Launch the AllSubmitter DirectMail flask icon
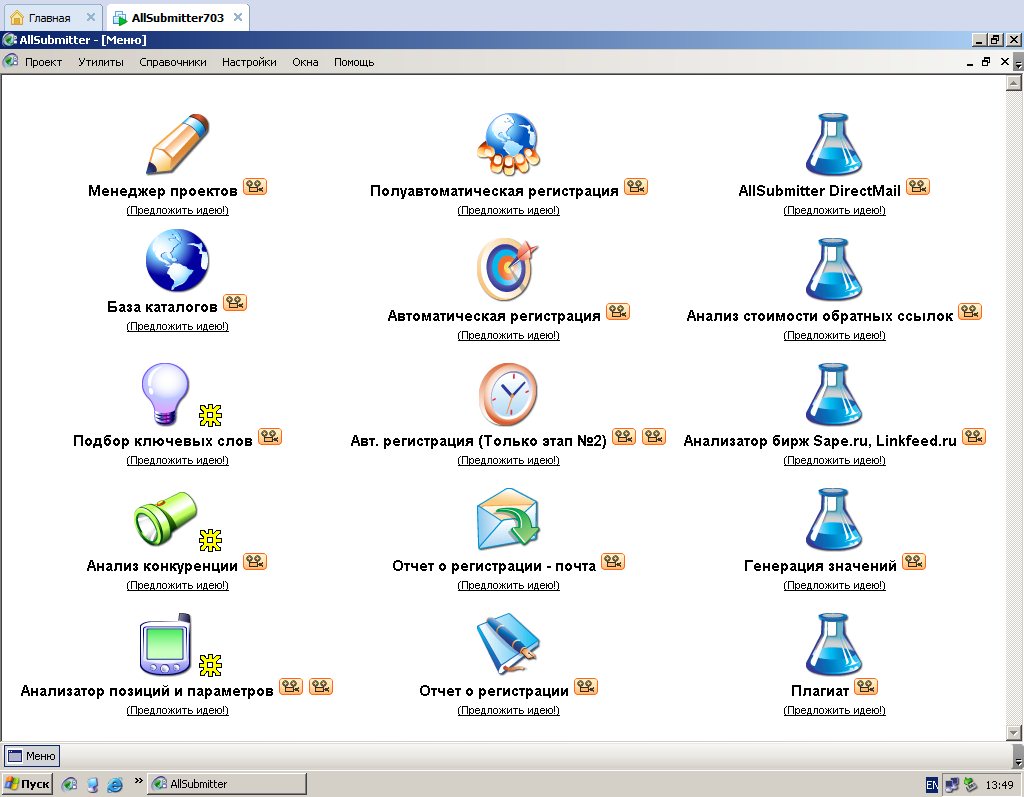Screen dimensions: 1024x797 (x=834, y=144)
